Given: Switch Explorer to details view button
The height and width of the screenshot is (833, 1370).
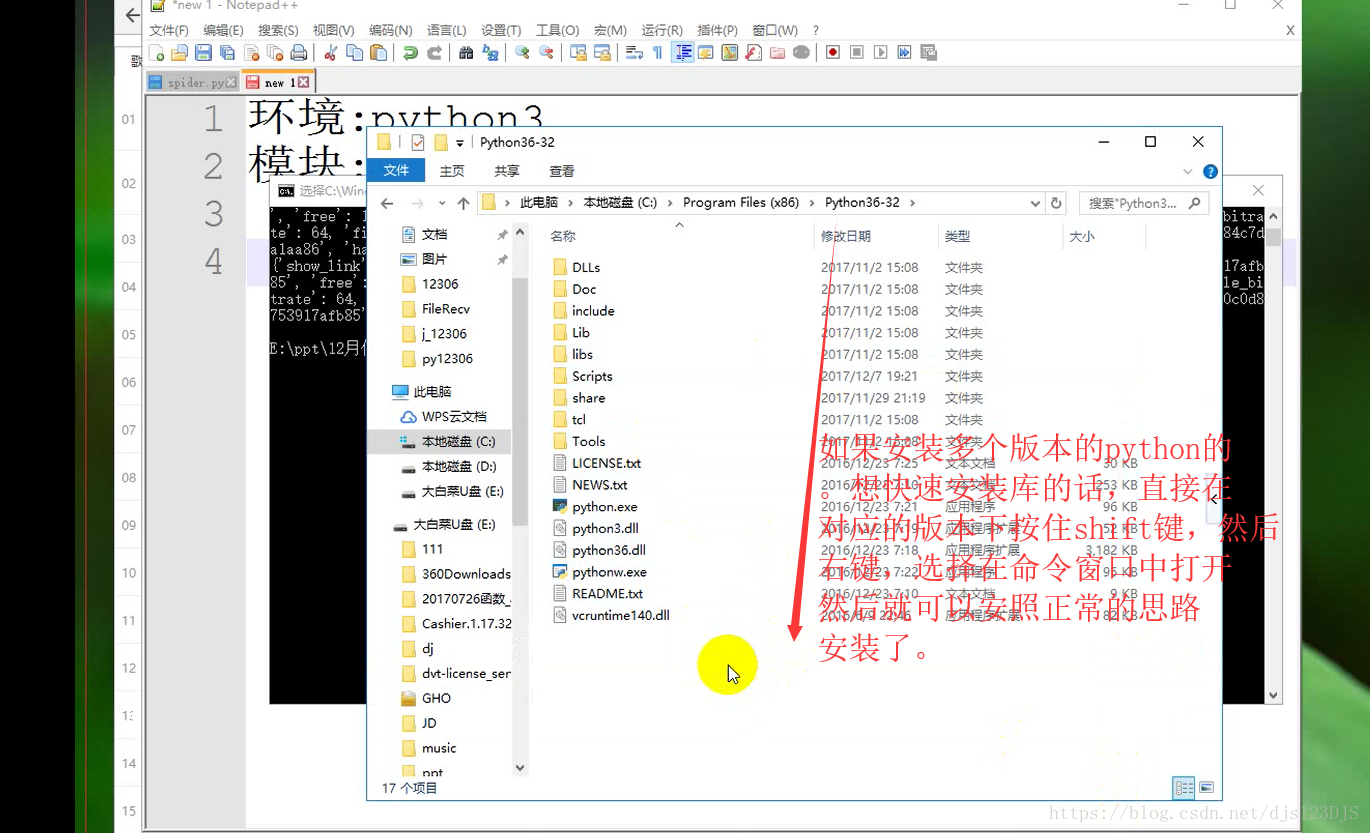Looking at the screenshot, I should pyautogui.click(x=1184, y=788).
